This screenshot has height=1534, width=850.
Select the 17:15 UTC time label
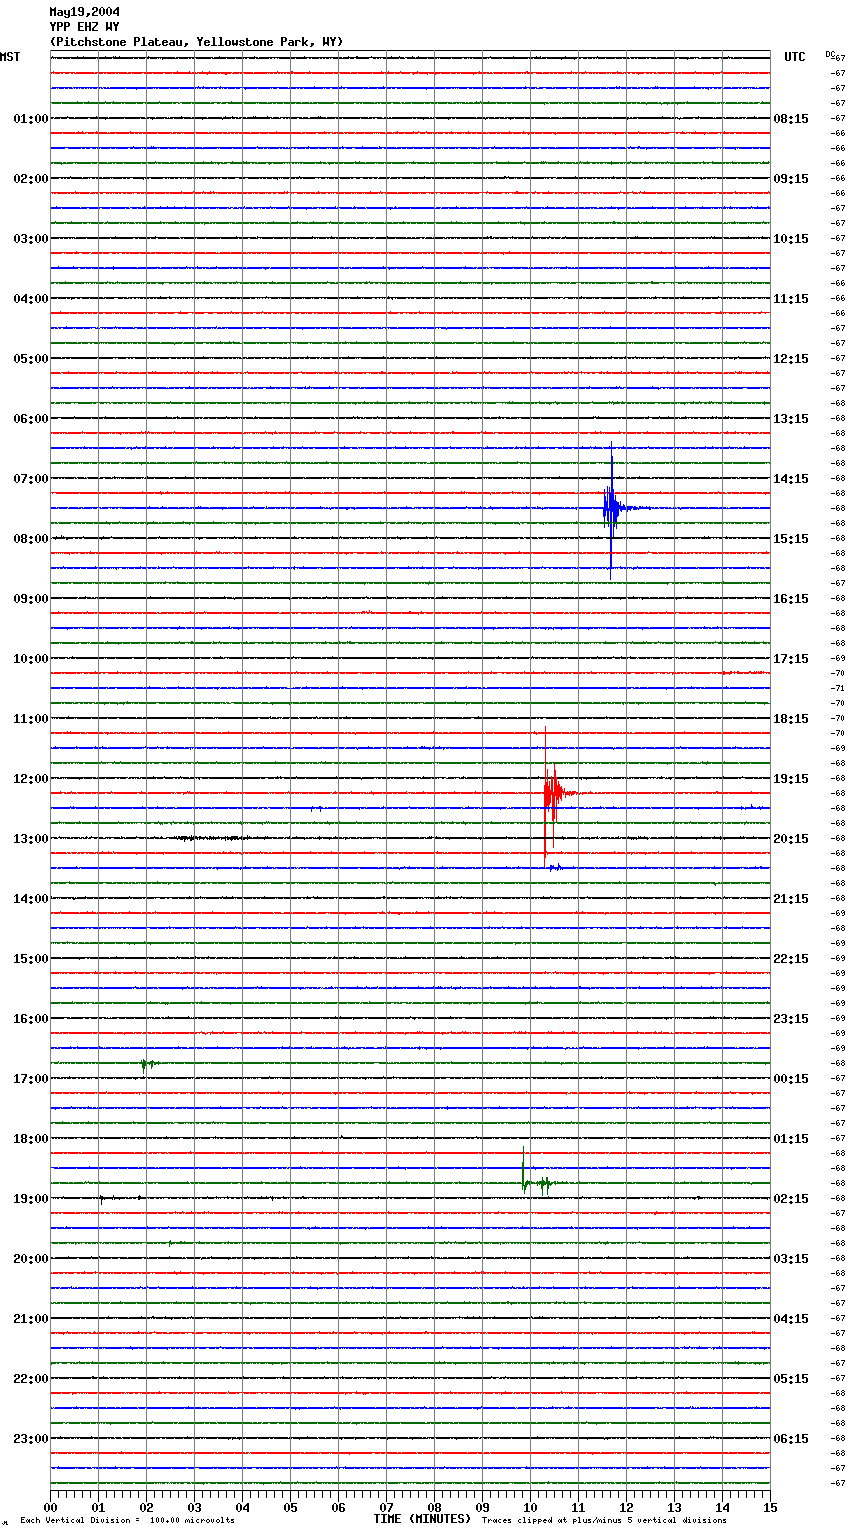791,659
